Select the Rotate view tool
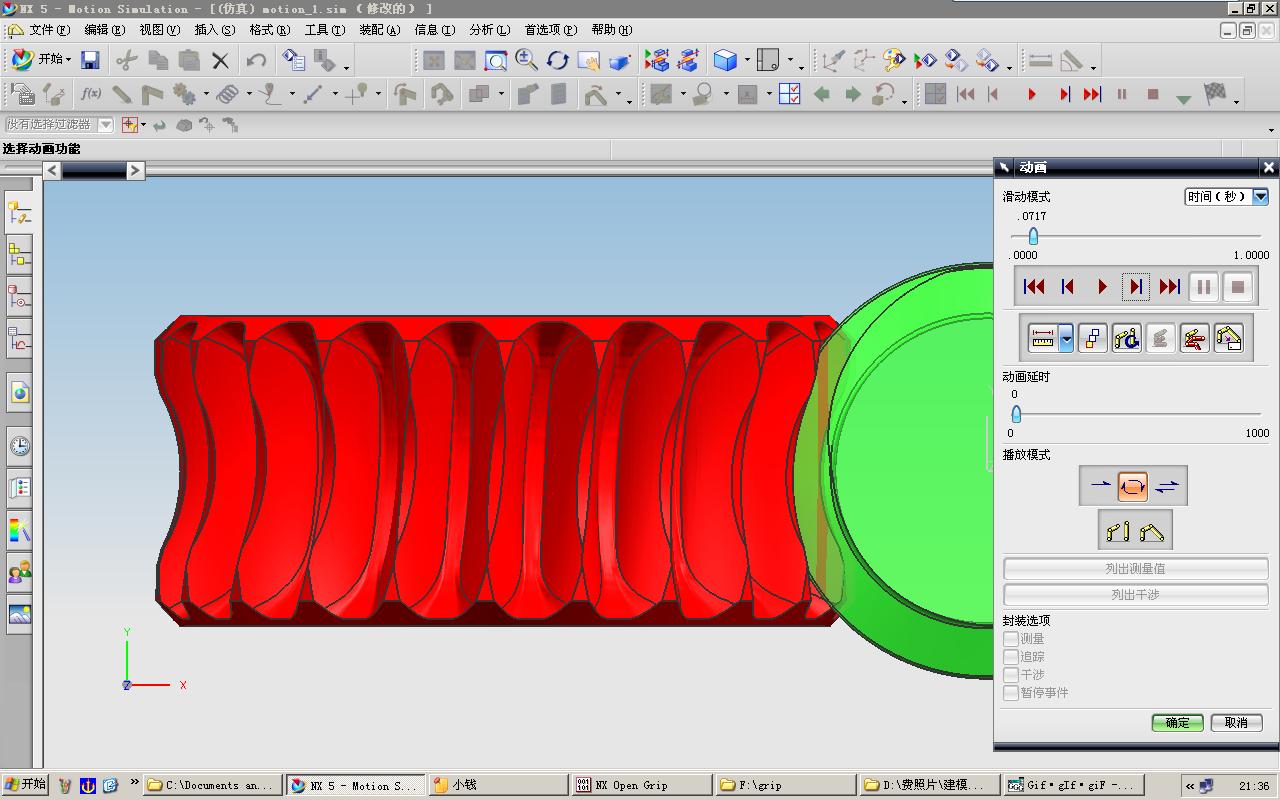This screenshot has height=800, width=1280. (x=557, y=60)
